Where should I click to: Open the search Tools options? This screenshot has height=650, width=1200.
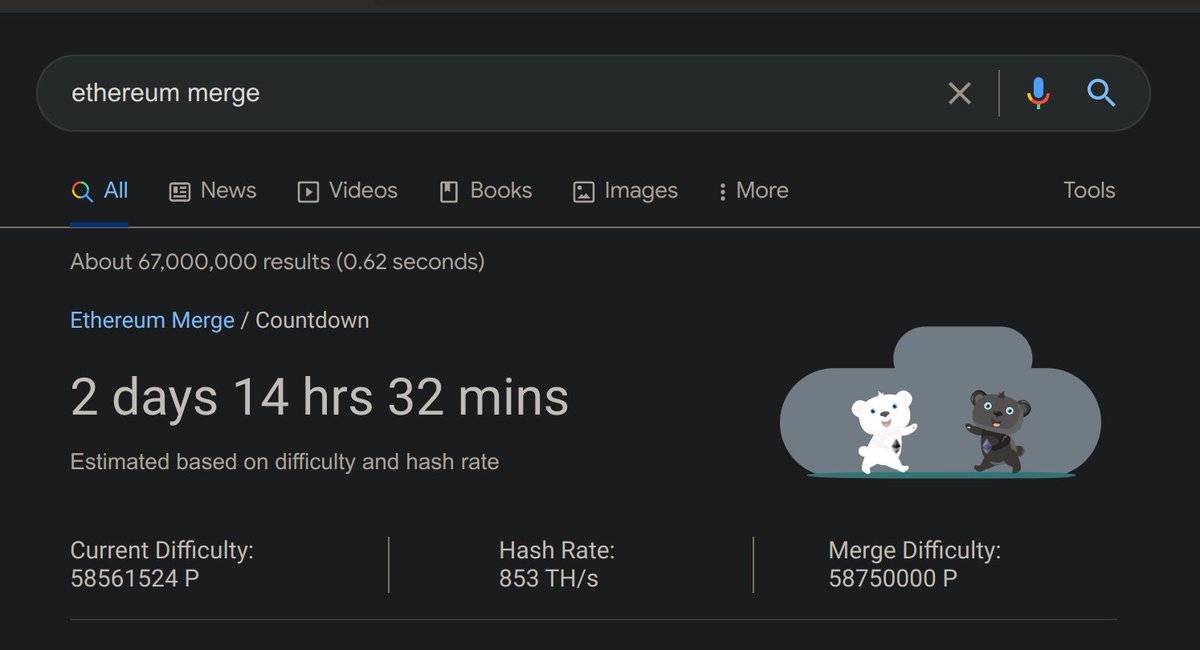pos(1089,191)
